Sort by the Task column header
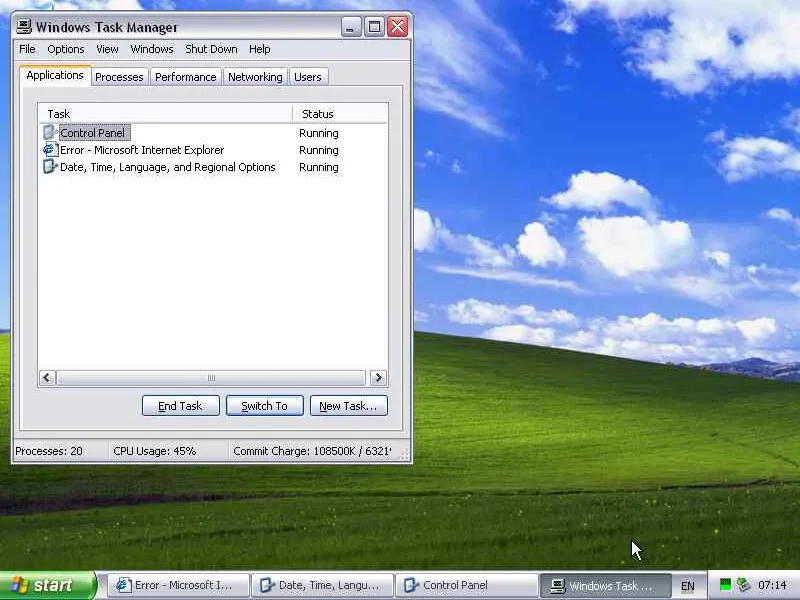 pyautogui.click(x=165, y=114)
